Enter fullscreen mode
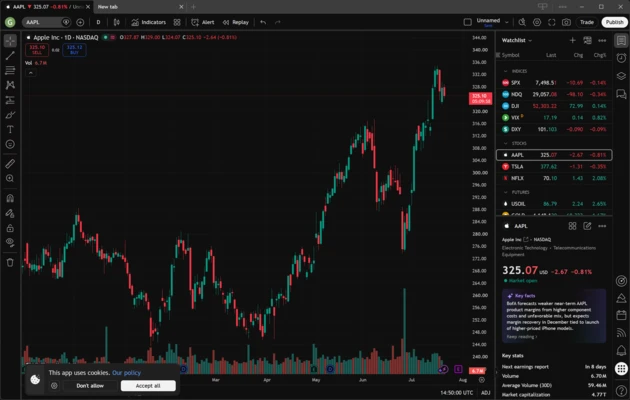630x400 pixels. 552,22
